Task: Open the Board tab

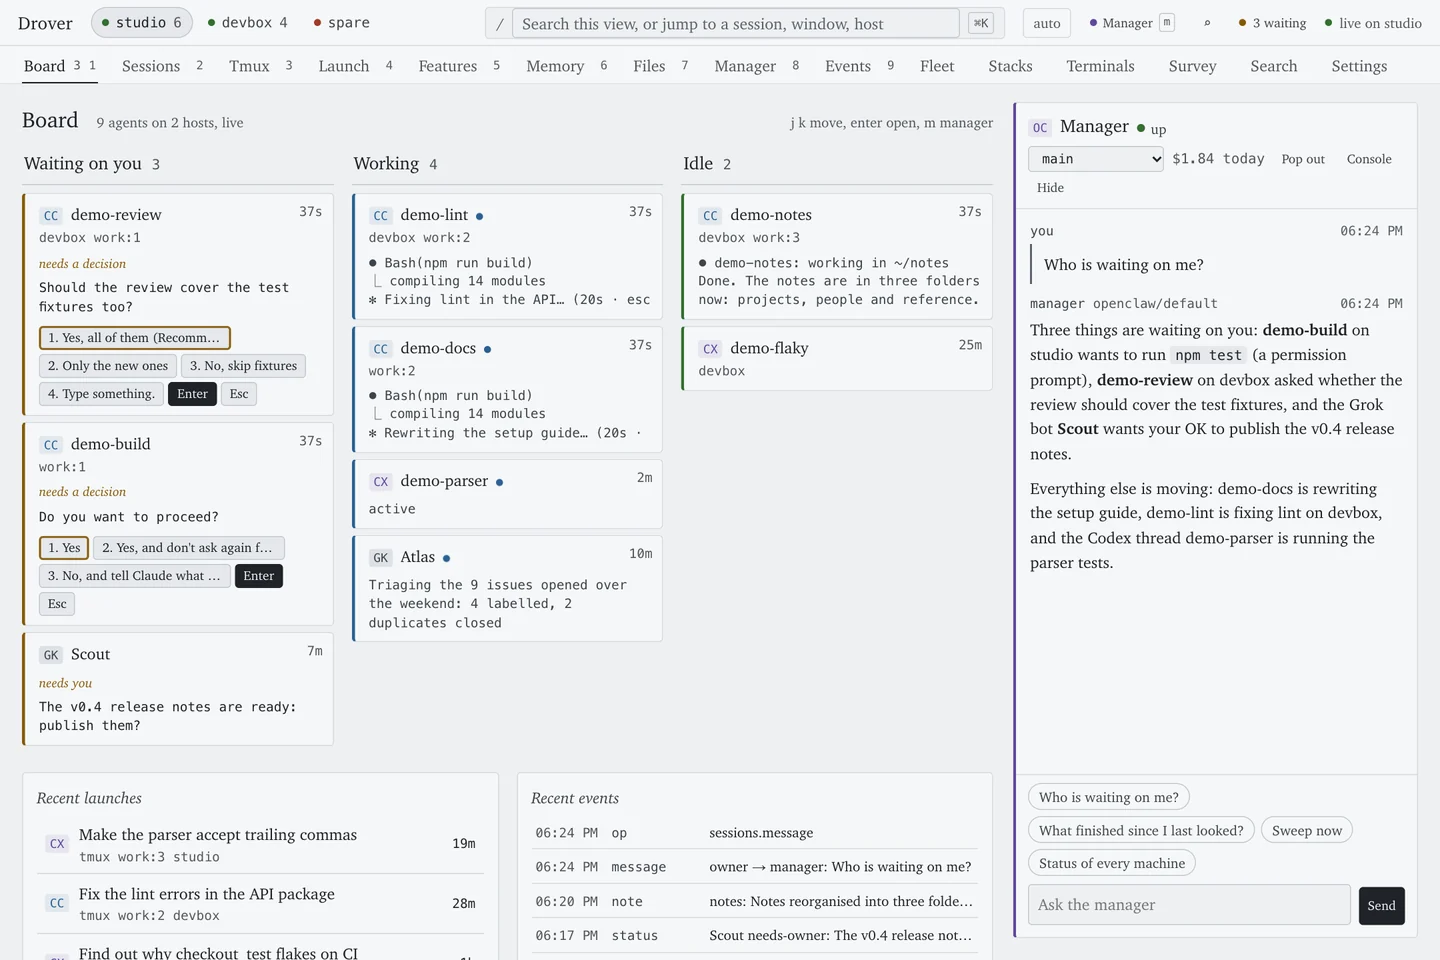Action: 59,66
